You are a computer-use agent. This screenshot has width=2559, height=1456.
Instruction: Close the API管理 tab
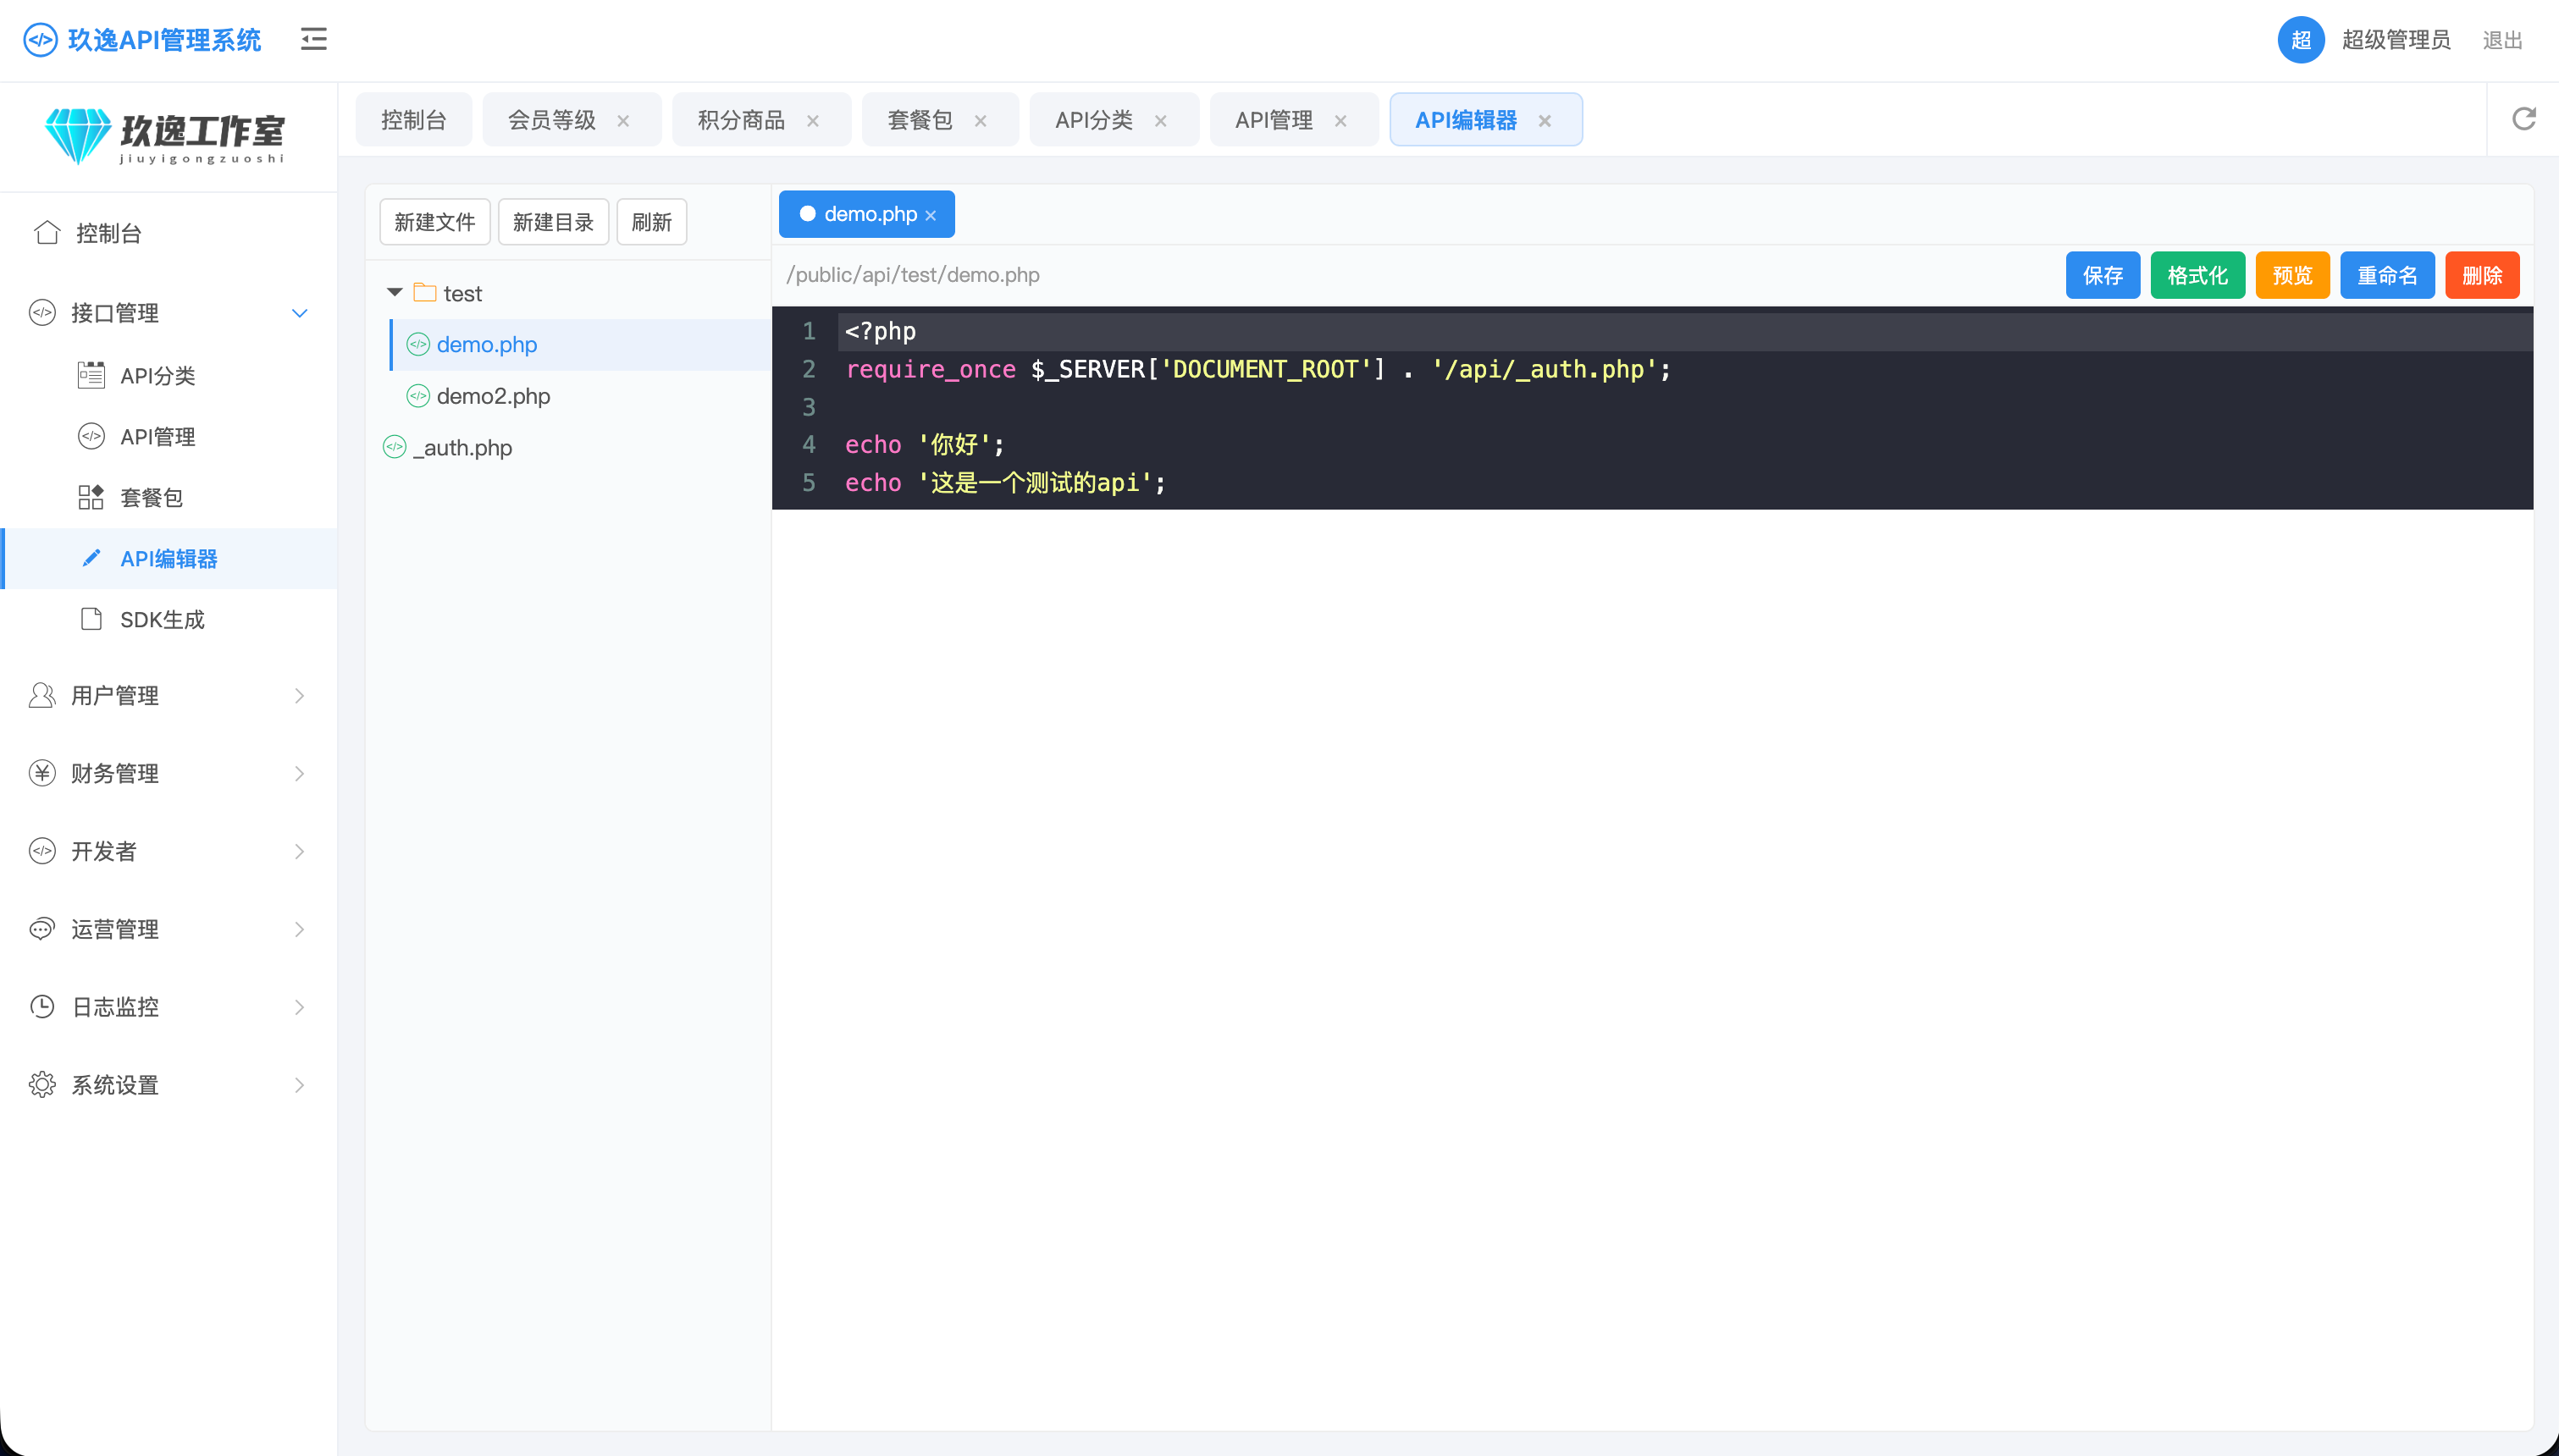click(1341, 121)
